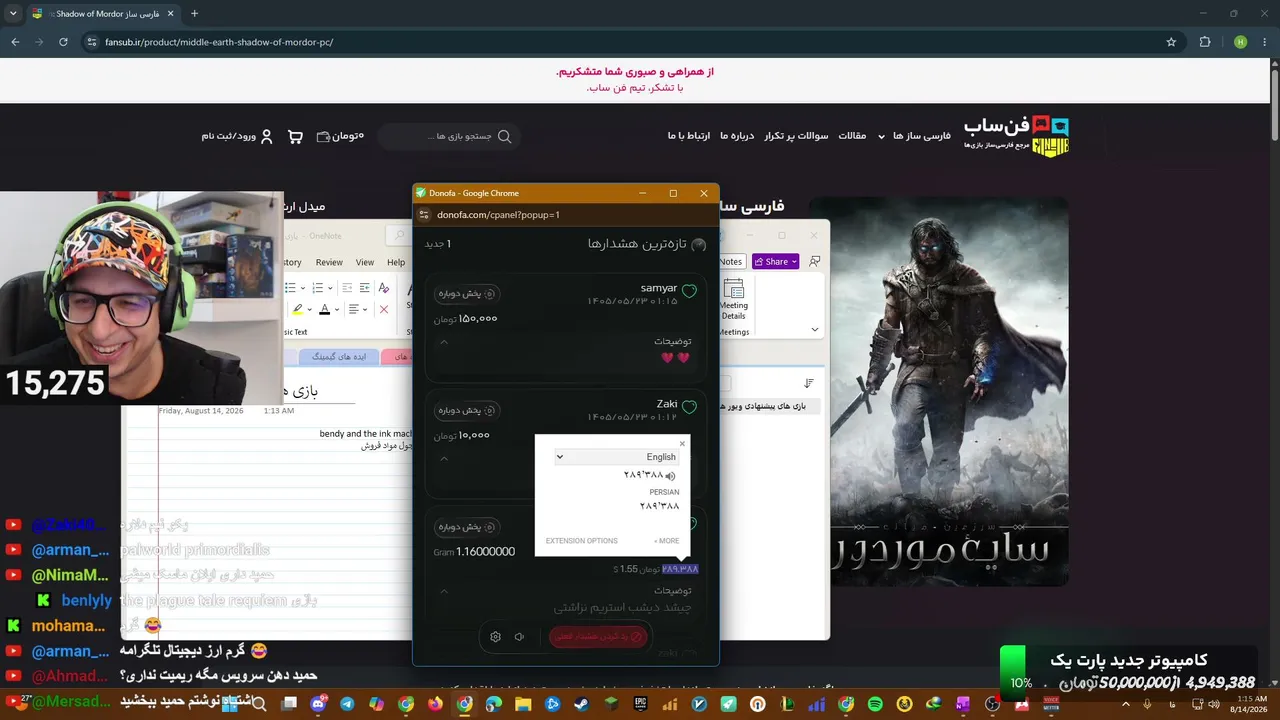Click the OneNote delete X icon

click(383, 310)
